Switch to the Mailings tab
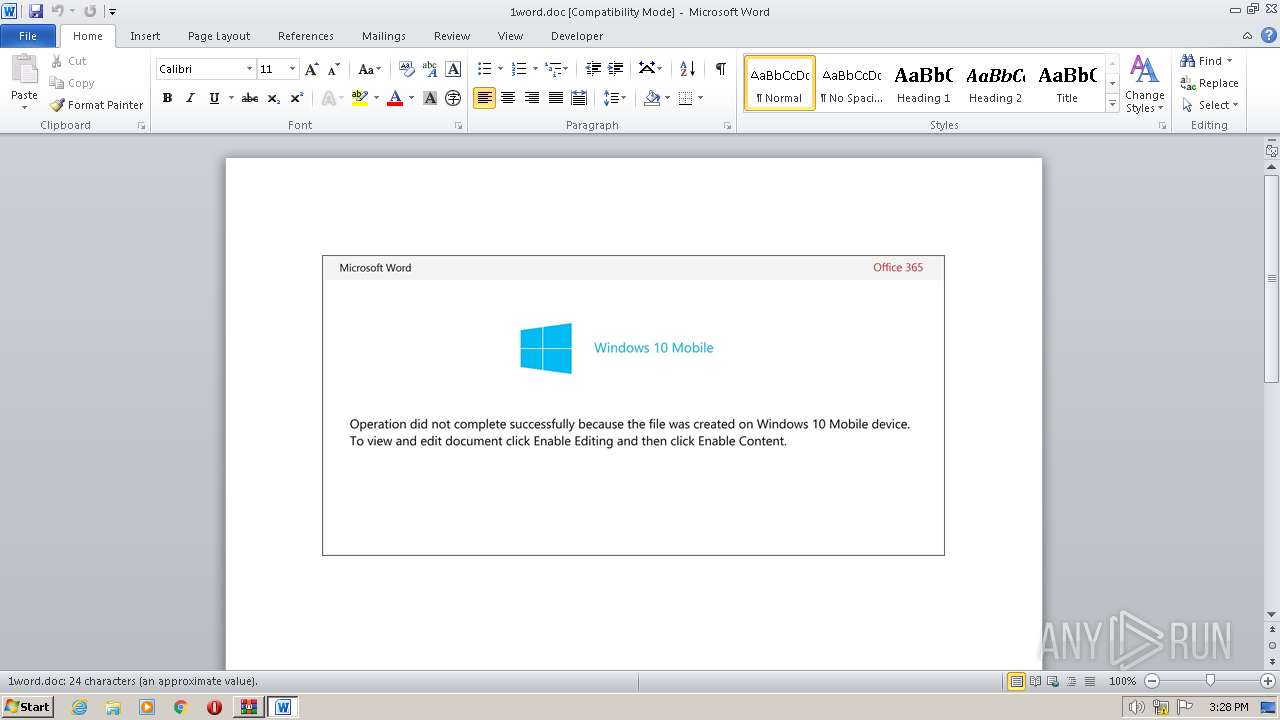Viewport: 1280px width, 720px height. coord(384,36)
